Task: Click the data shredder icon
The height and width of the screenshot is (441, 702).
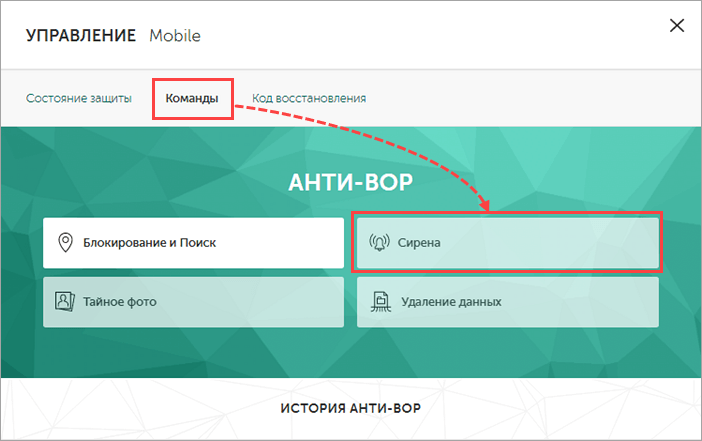Action: (381, 301)
